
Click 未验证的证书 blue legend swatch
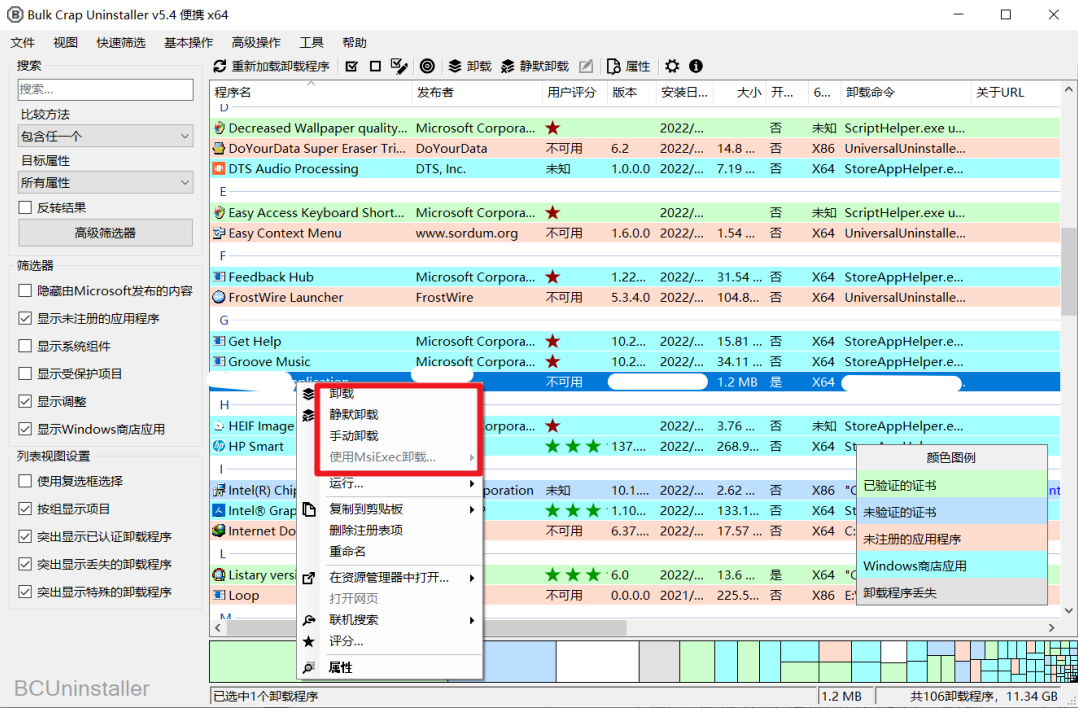tap(952, 512)
